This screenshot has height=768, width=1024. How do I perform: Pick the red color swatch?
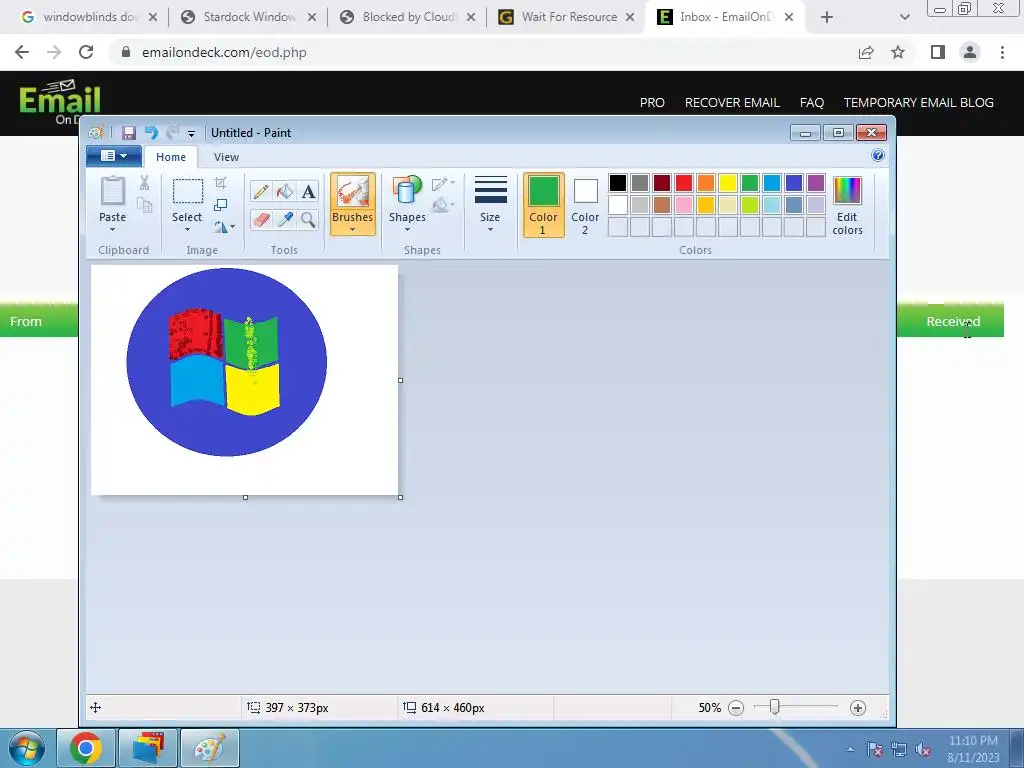tap(684, 183)
